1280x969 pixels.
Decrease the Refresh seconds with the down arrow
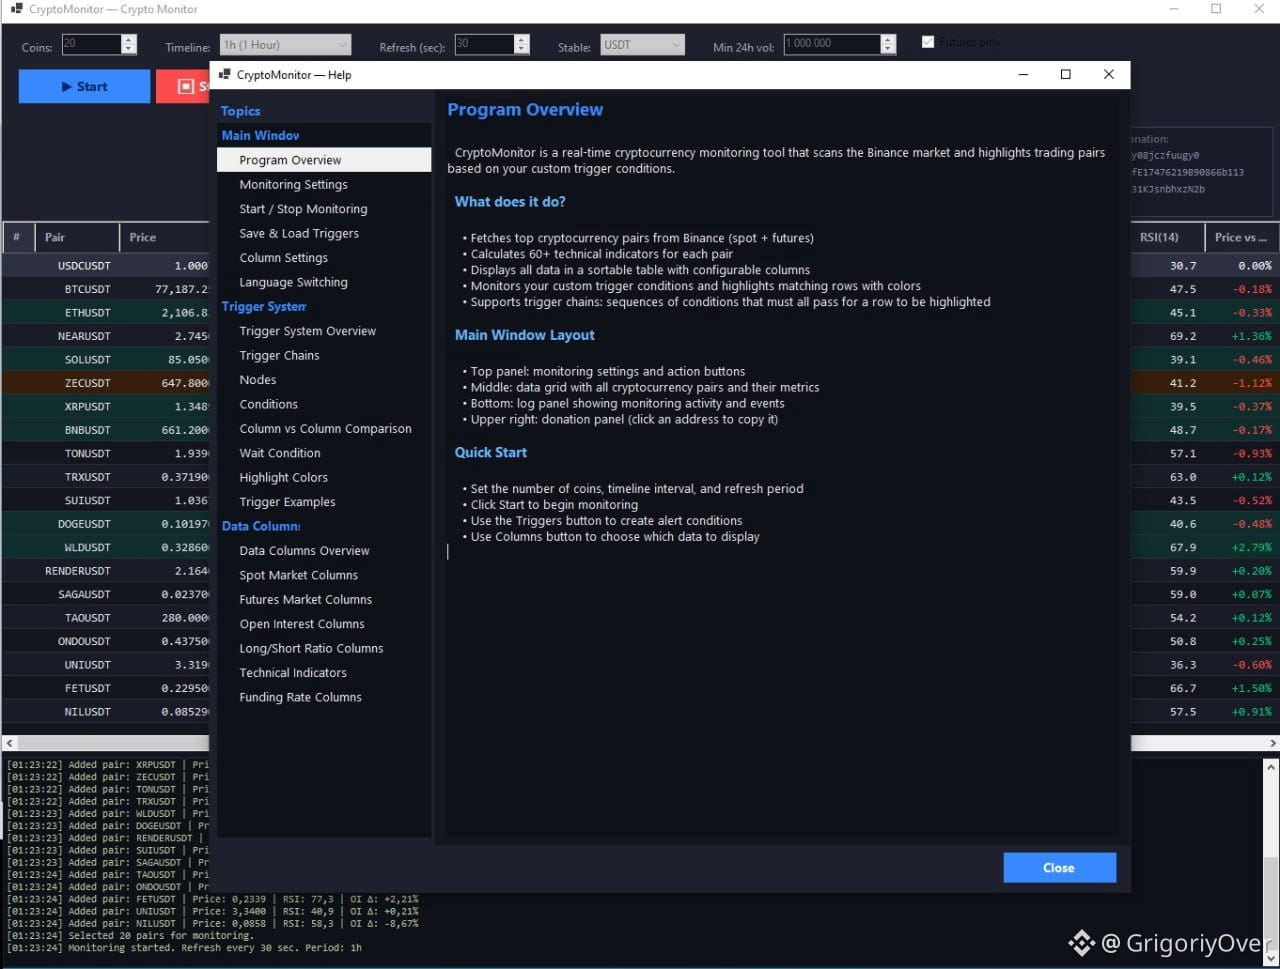[x=521, y=49]
